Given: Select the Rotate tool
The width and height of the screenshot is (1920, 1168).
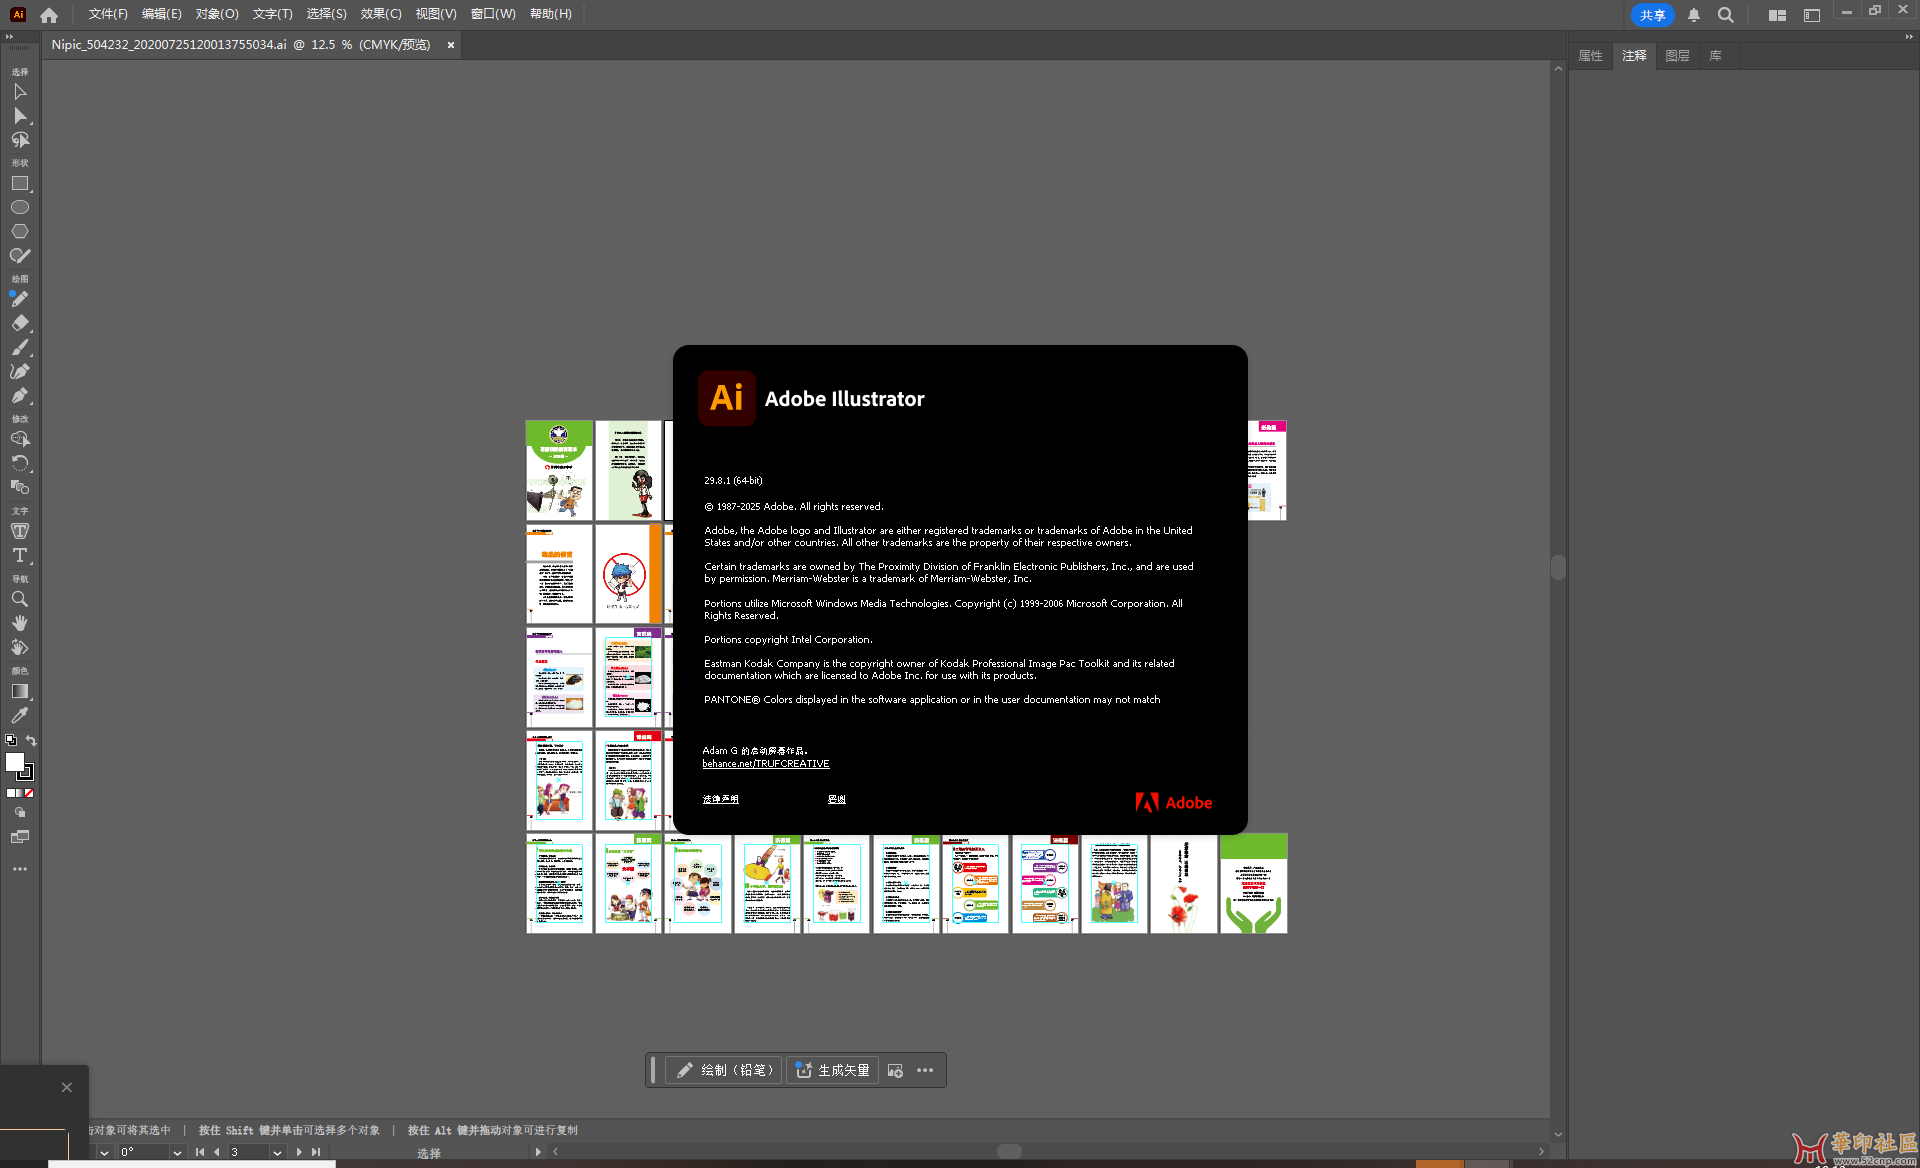Looking at the screenshot, I should click(20, 463).
